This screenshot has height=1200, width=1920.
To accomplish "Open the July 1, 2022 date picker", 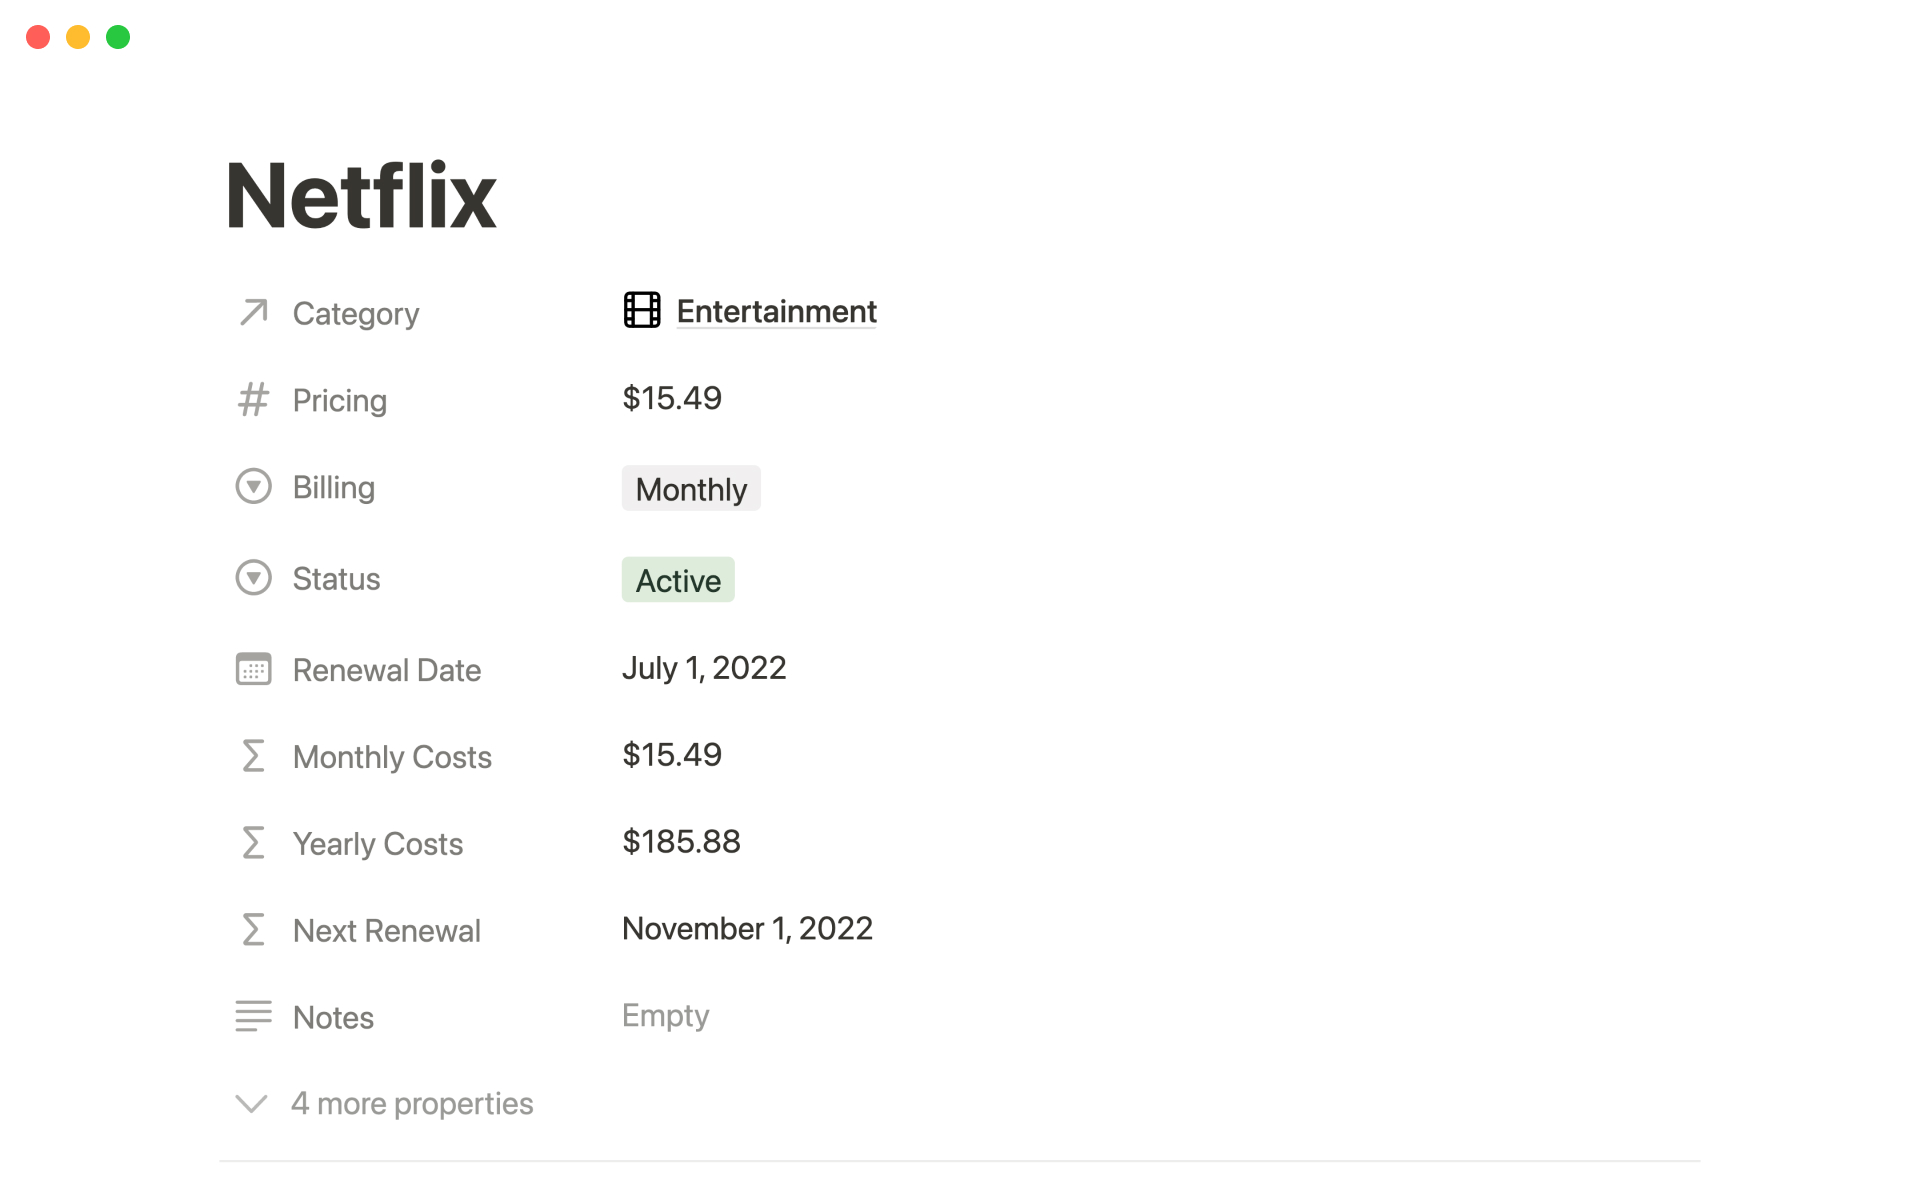I will click(704, 668).
